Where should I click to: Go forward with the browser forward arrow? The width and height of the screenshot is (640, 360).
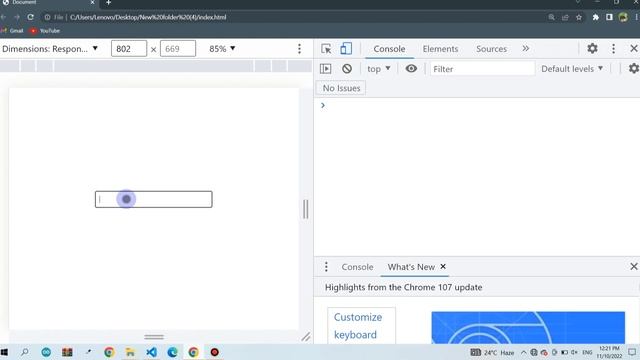point(17,17)
